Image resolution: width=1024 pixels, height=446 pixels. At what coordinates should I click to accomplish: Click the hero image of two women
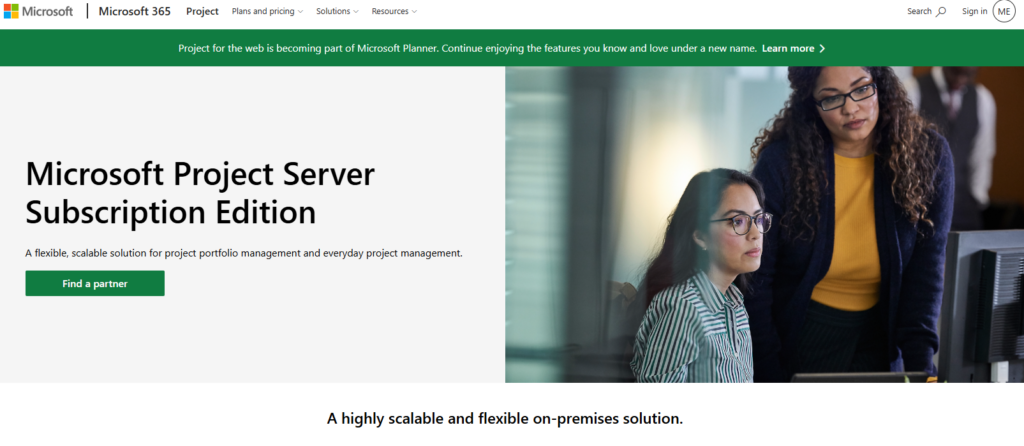pyautogui.click(x=765, y=224)
